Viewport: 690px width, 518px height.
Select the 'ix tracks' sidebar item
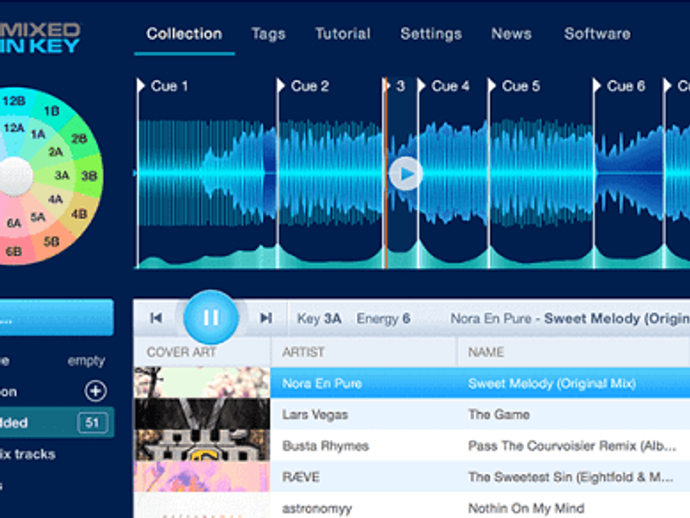point(28,454)
